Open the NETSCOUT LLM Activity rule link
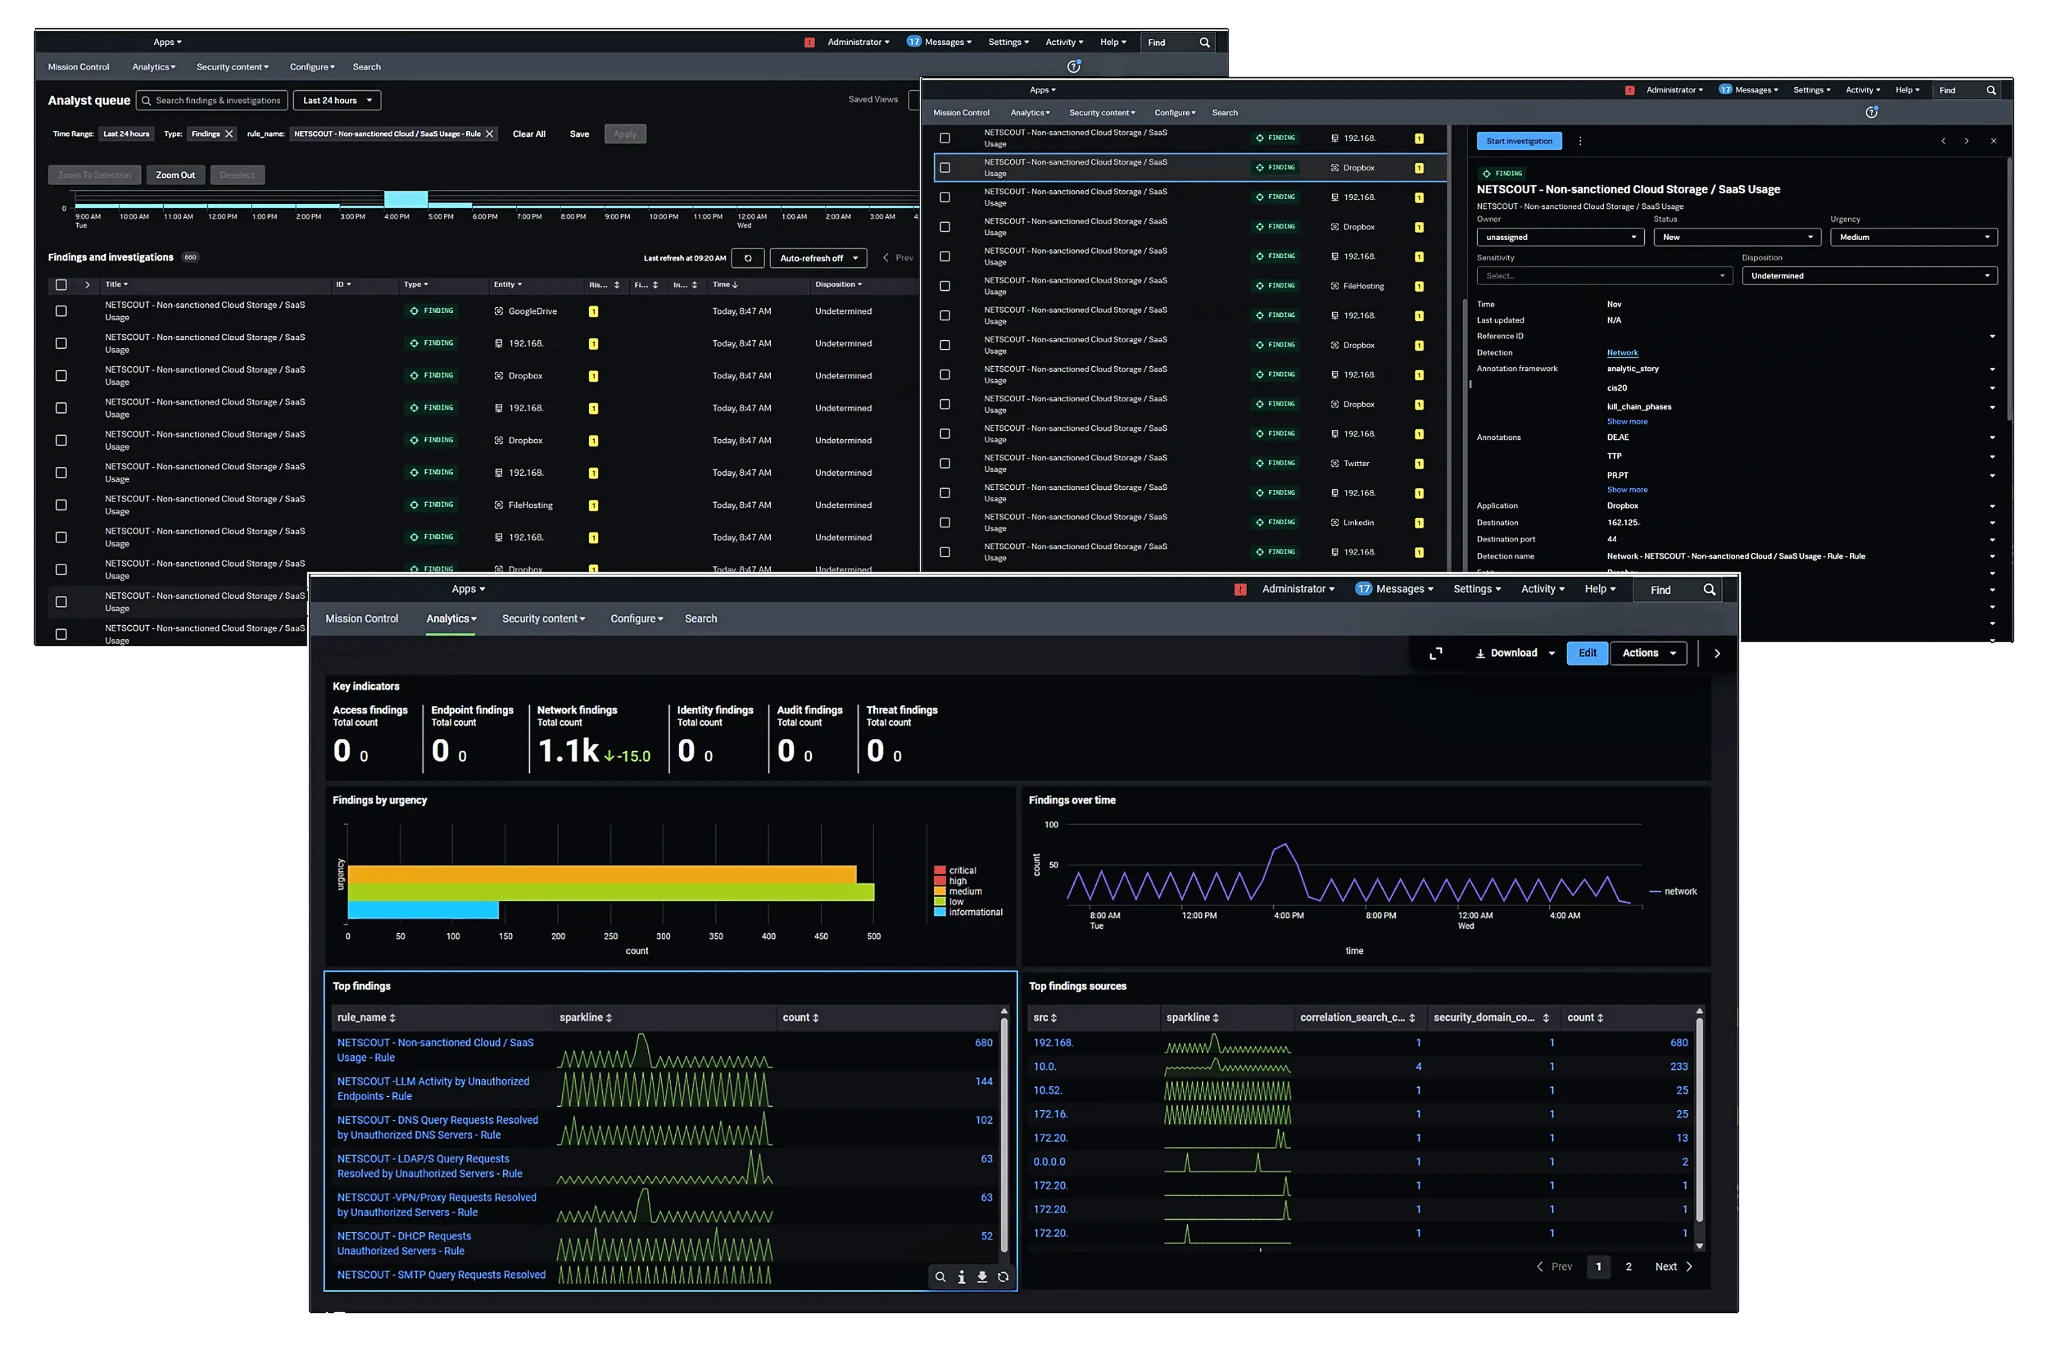2048x1354 pixels. [433, 1089]
